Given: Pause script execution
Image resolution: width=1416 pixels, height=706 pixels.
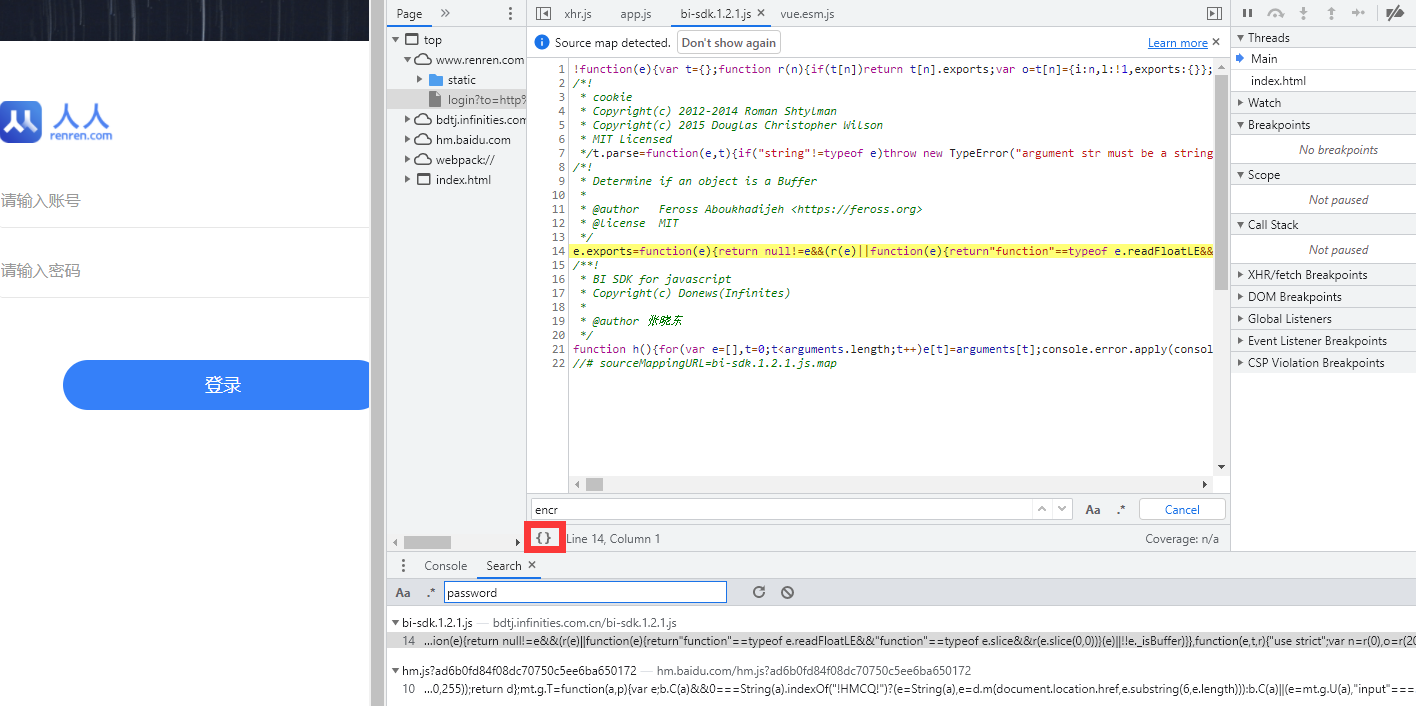Looking at the screenshot, I should point(1247,13).
